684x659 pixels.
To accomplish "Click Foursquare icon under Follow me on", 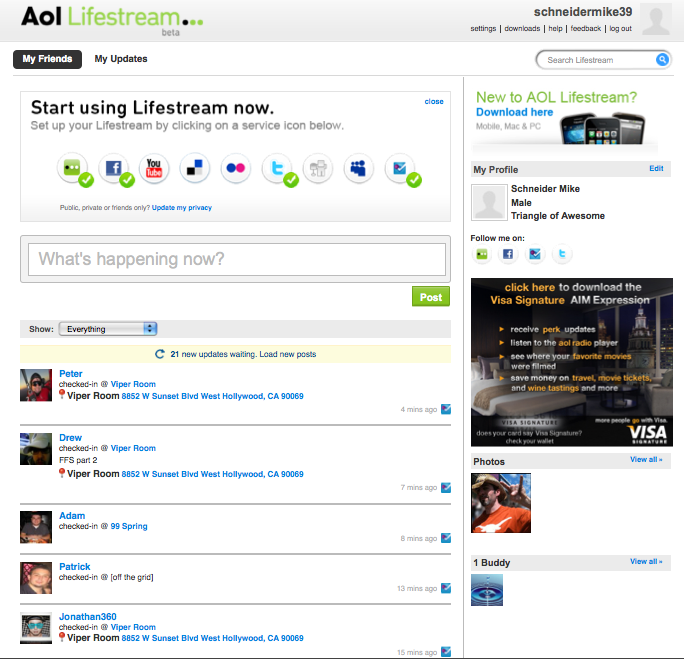I will coord(535,254).
